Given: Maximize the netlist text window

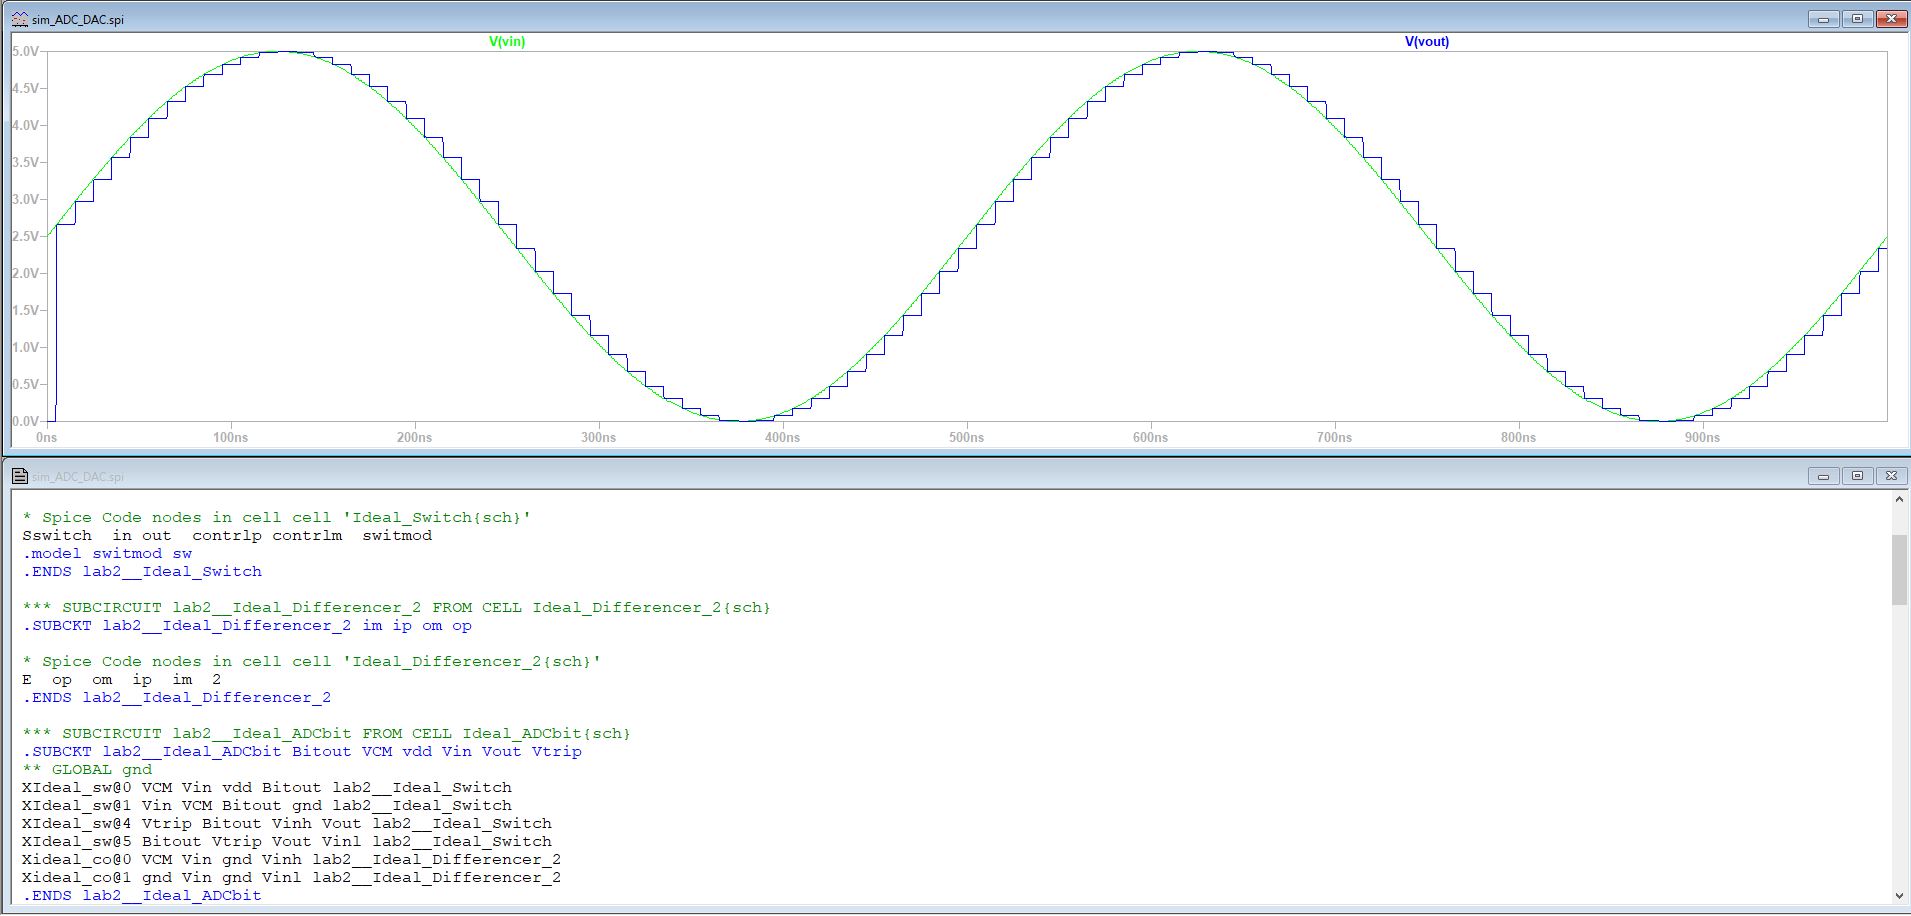Looking at the screenshot, I should click(1857, 476).
